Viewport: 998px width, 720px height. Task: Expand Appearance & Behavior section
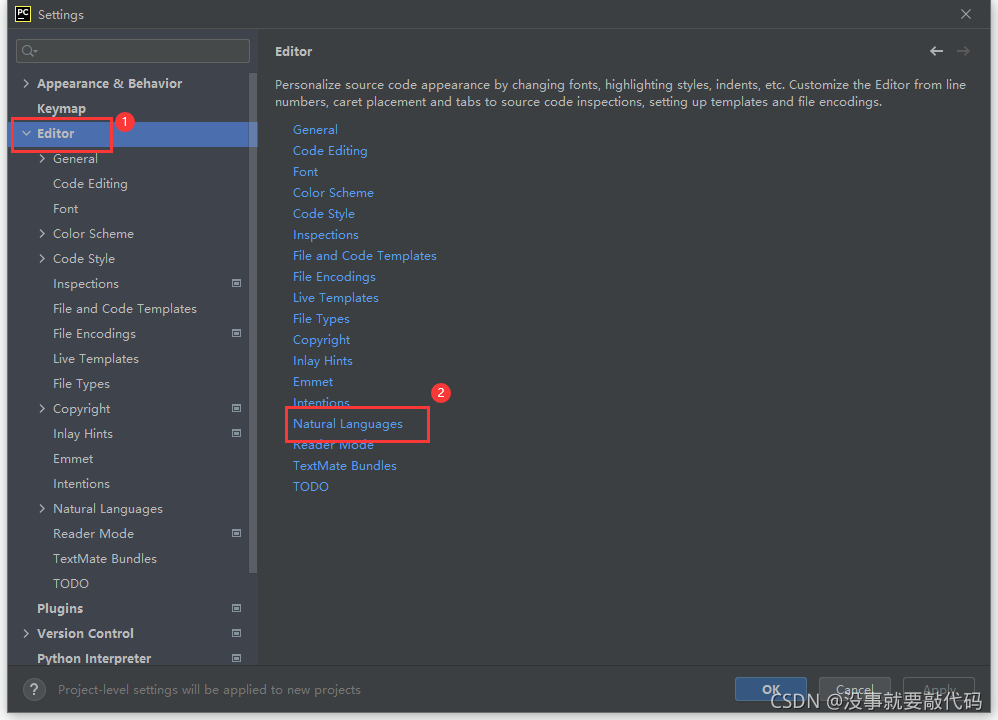26,83
